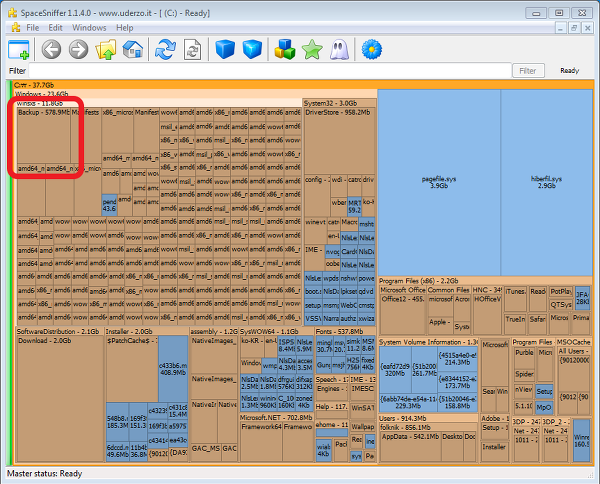Select the 'SoftwareDistribution - 2.1Gb' header
Viewport: 600px width, 484px height.
pos(58,331)
